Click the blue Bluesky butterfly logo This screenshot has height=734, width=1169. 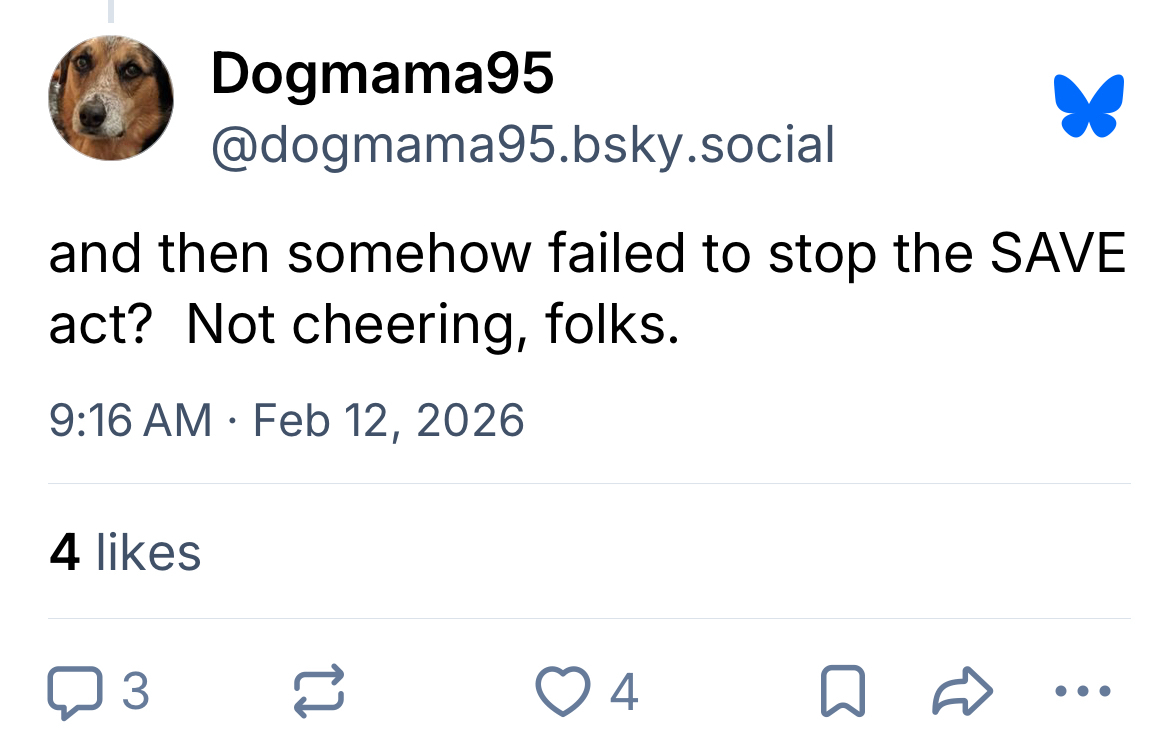[1088, 105]
